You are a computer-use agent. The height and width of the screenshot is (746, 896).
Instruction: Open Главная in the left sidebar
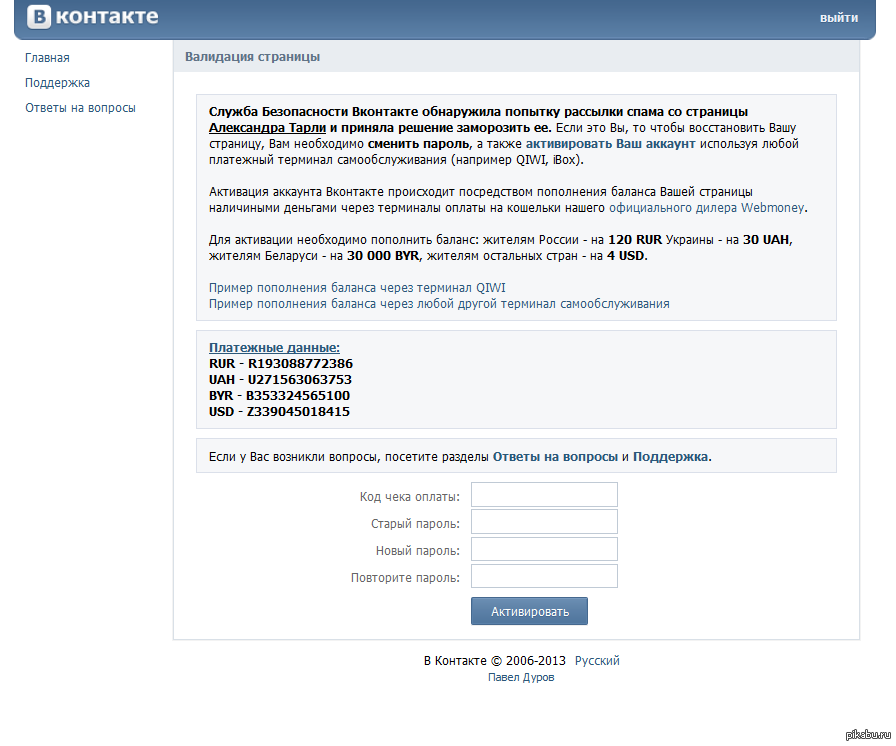47,58
